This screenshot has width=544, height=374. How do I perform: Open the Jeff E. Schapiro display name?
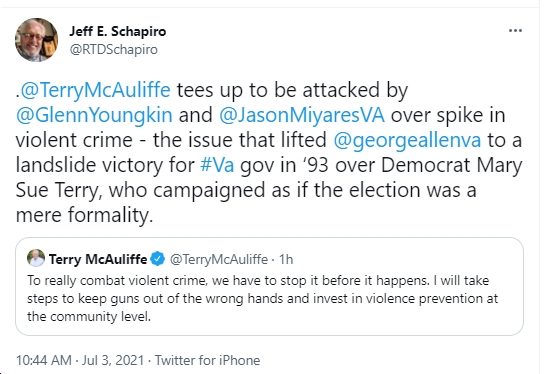118,32
